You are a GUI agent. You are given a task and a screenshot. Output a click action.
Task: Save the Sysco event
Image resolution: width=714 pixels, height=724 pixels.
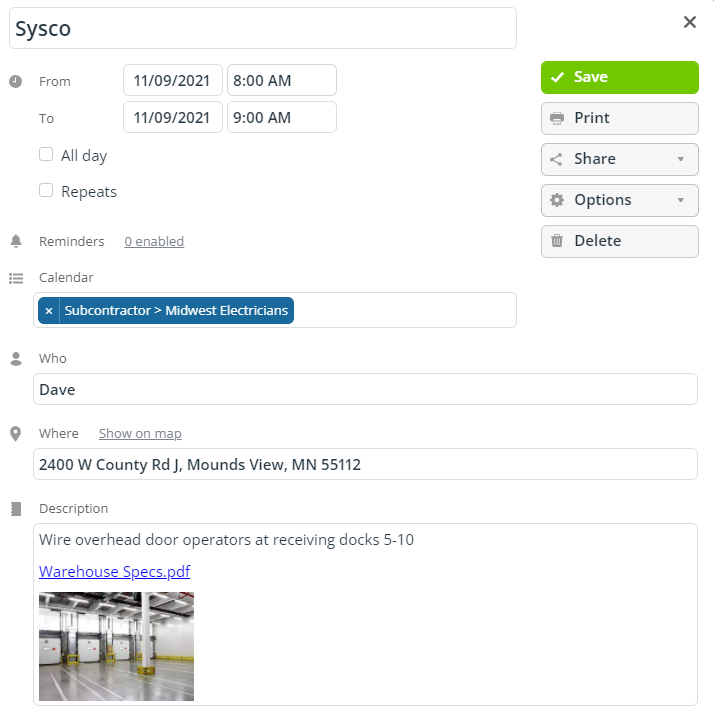click(620, 78)
